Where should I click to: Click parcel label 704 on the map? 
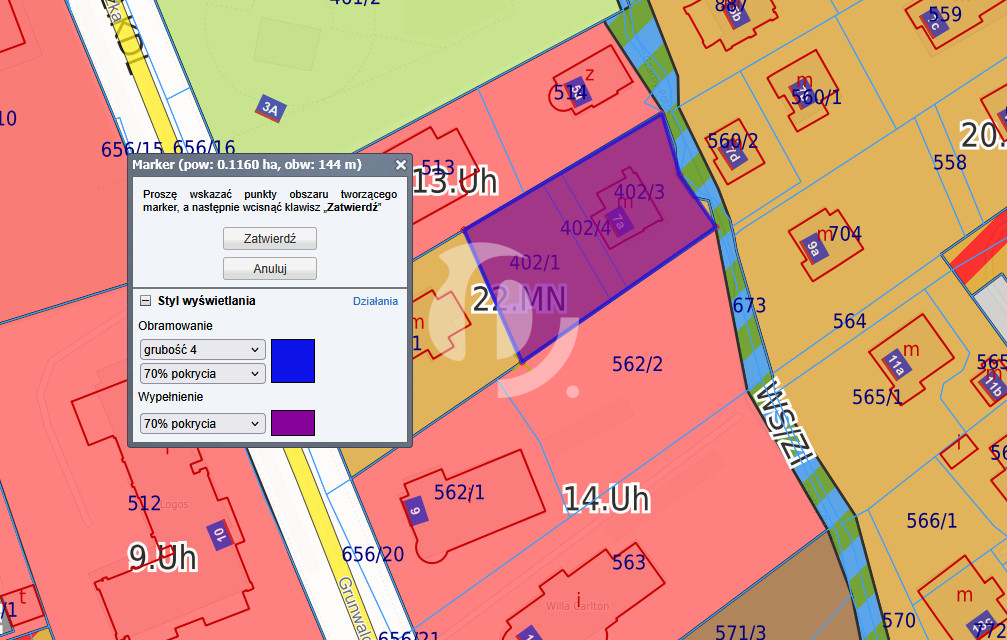pos(845,234)
